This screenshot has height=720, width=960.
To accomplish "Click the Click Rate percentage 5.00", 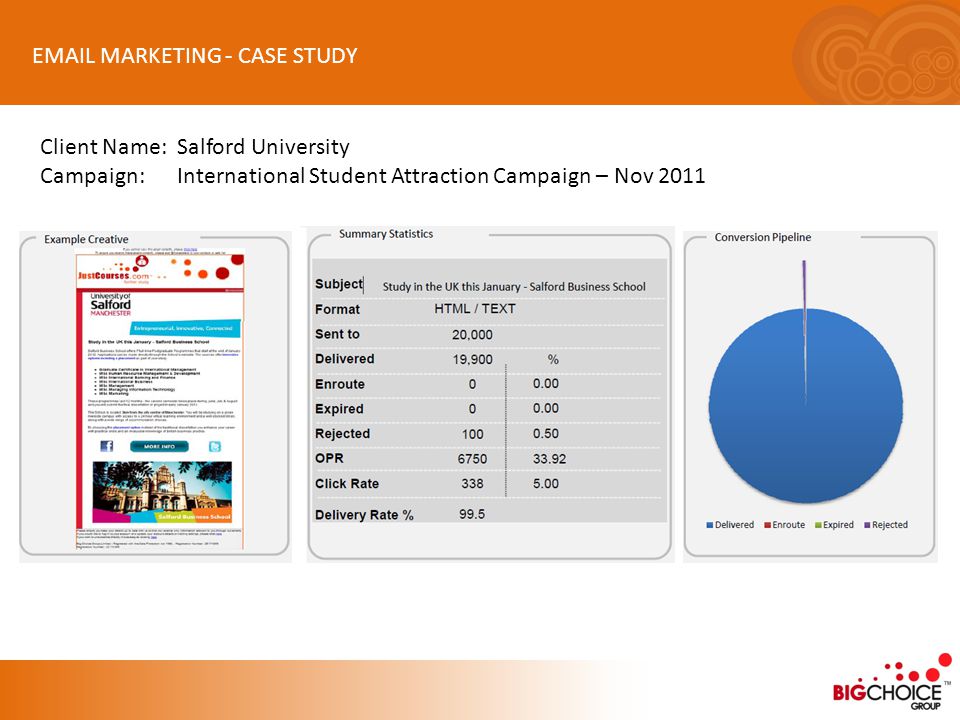I will coord(546,484).
